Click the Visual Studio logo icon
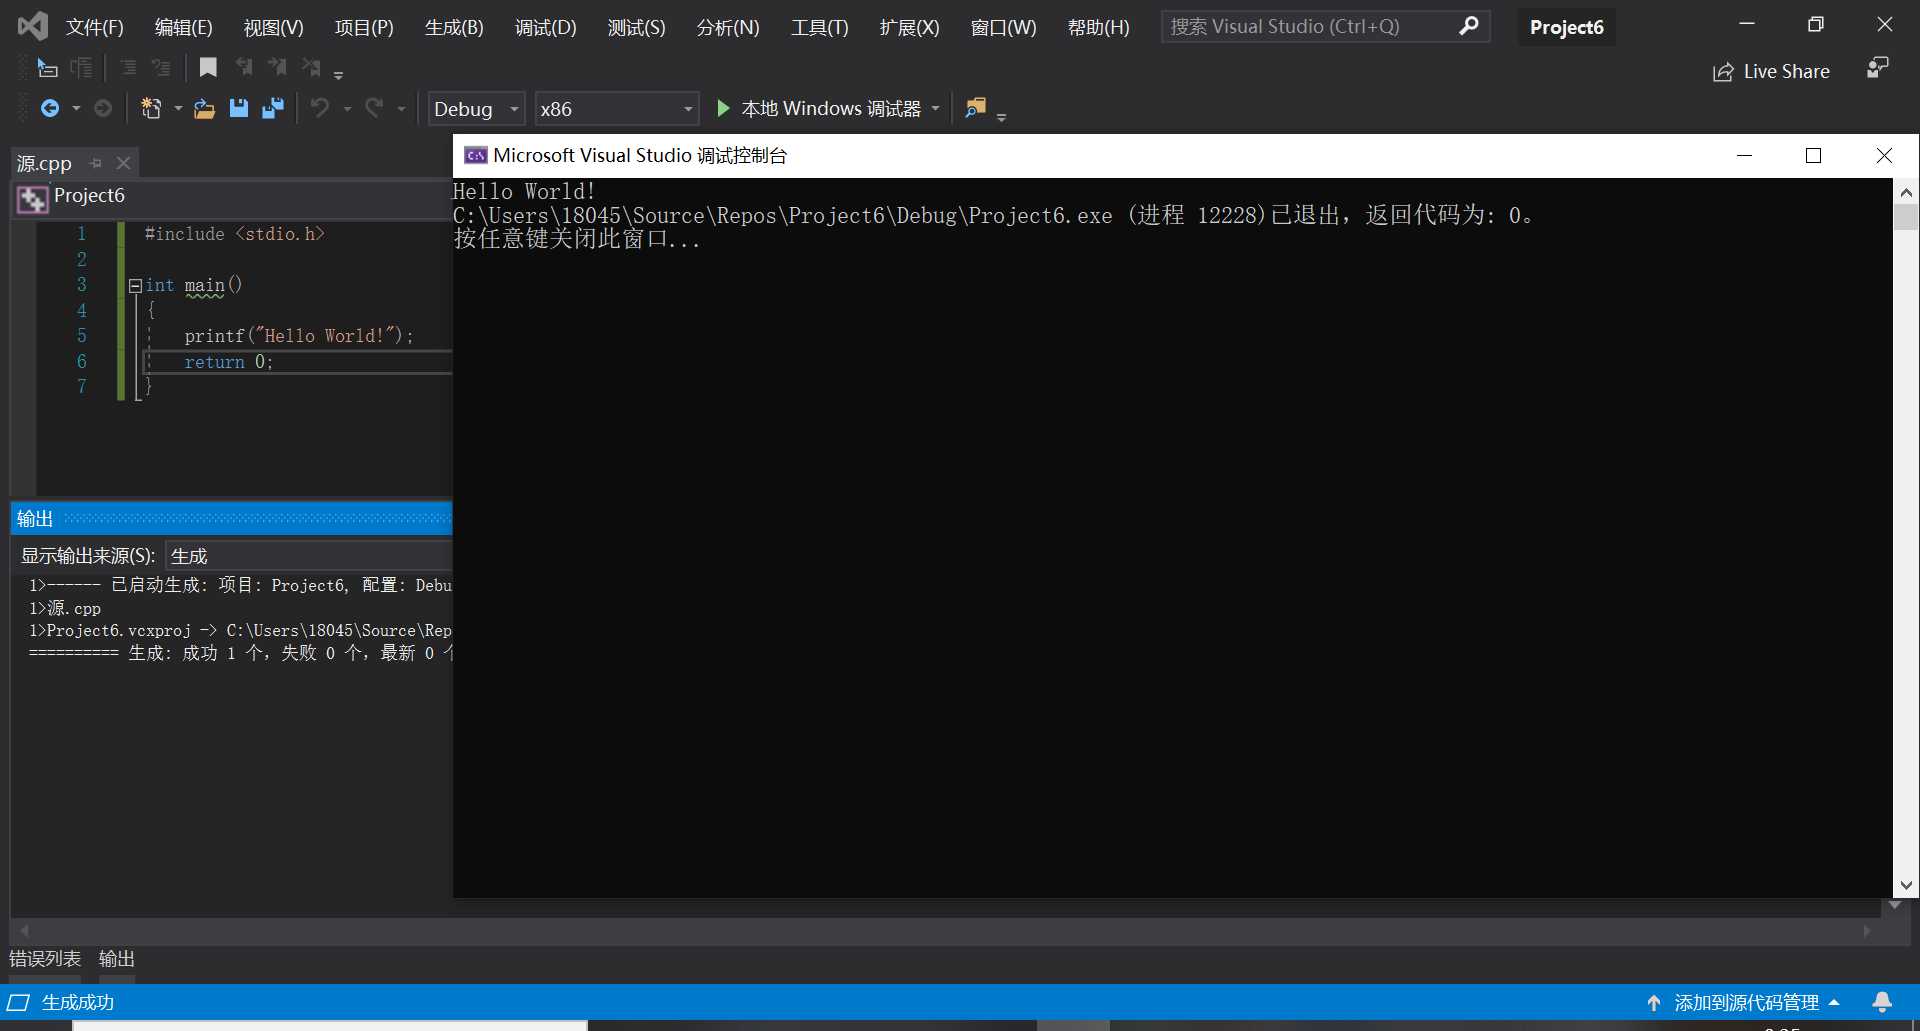 (32, 26)
